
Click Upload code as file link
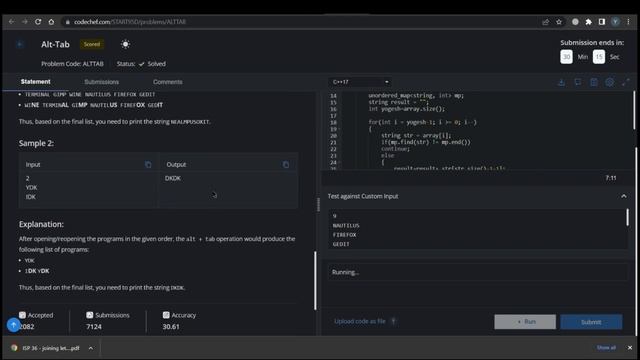tap(360, 321)
